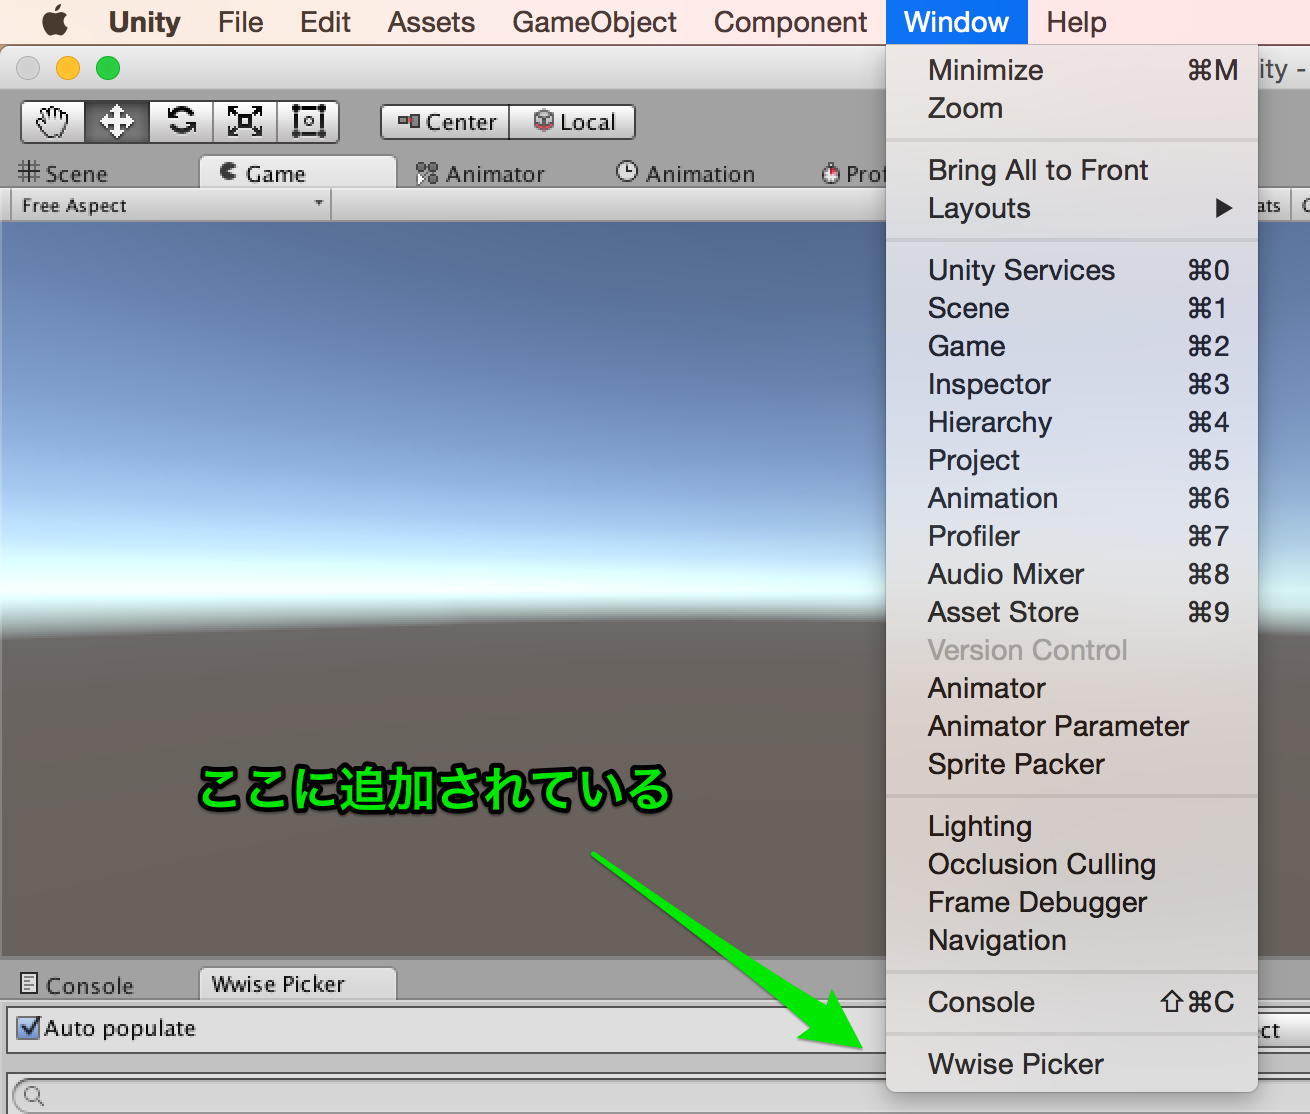Click the yellow minimize window button

click(68, 68)
